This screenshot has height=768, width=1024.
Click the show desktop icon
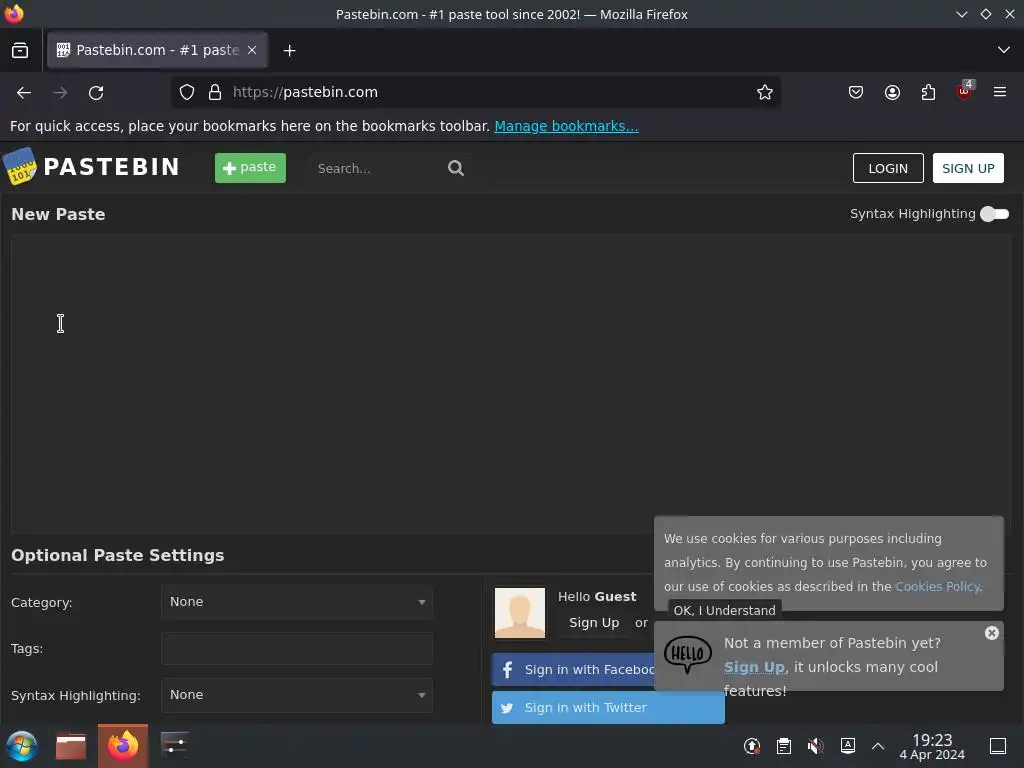pos(998,746)
